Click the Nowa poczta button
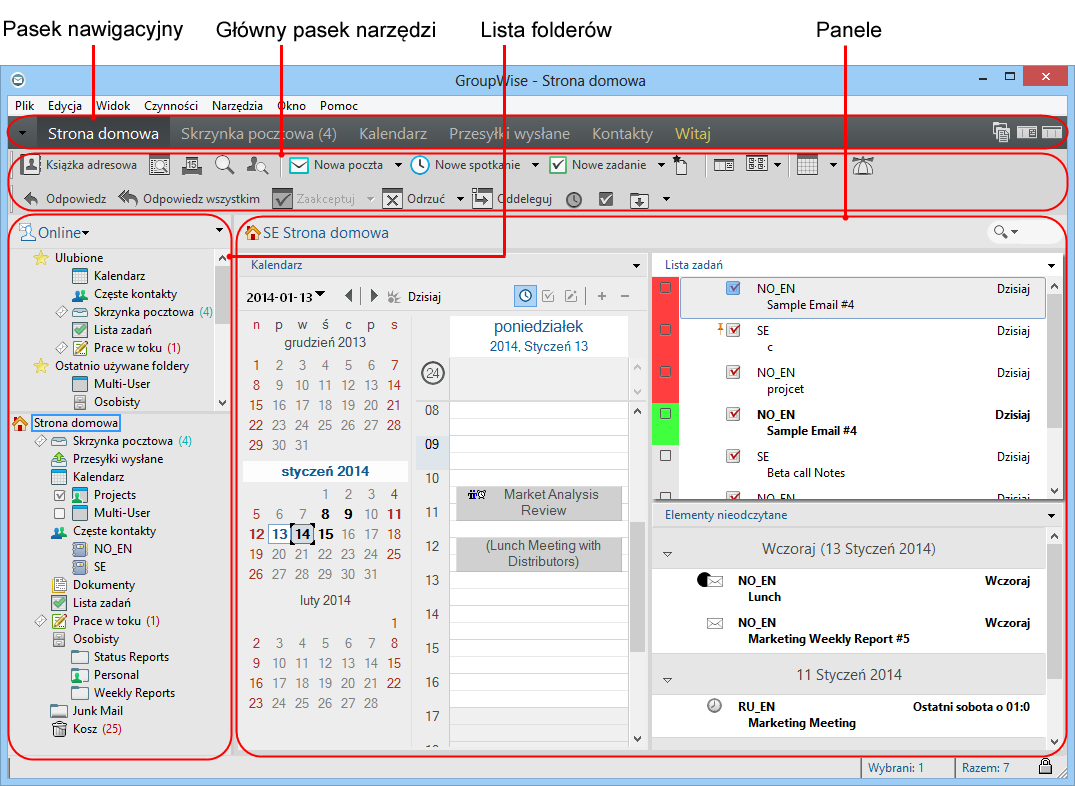Image resolution: width=1075 pixels, height=786 pixels. point(335,165)
